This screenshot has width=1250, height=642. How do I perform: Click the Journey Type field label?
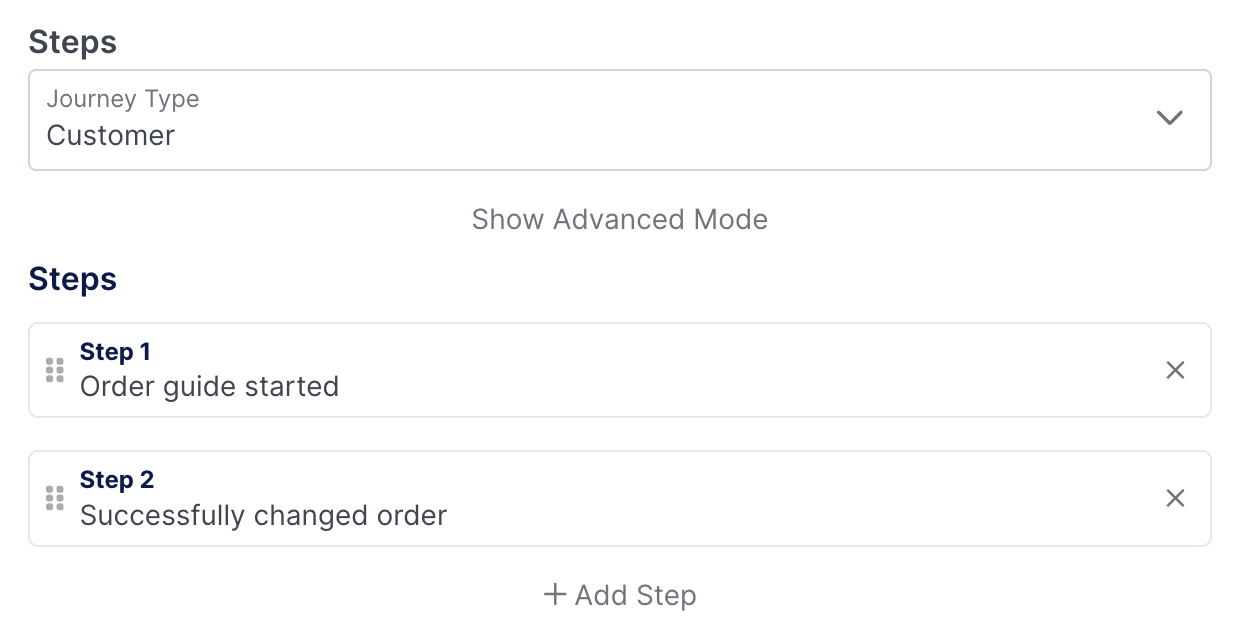[123, 99]
